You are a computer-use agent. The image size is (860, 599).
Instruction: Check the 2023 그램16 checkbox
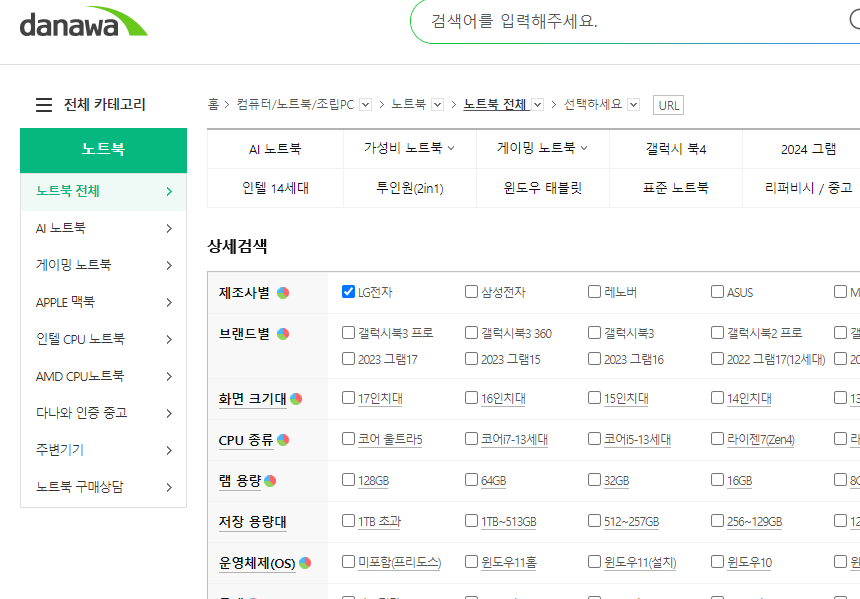[594, 358]
